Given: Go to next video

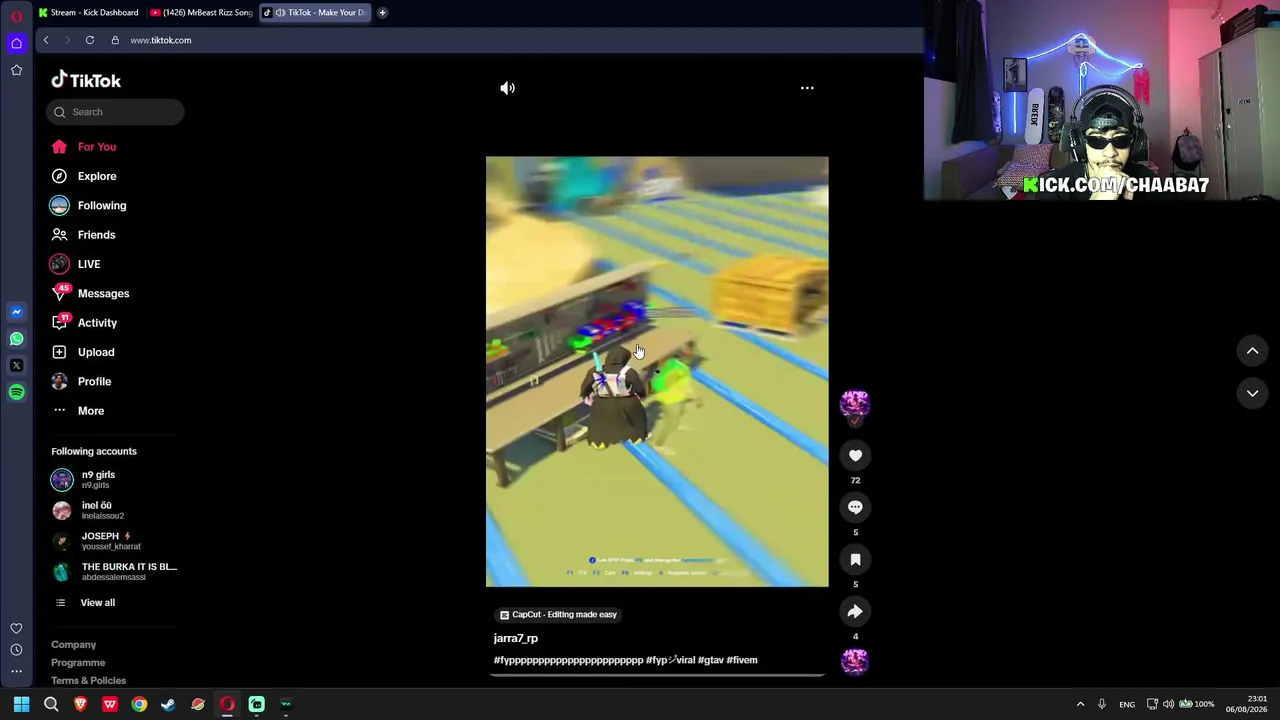Looking at the screenshot, I should [1252, 394].
